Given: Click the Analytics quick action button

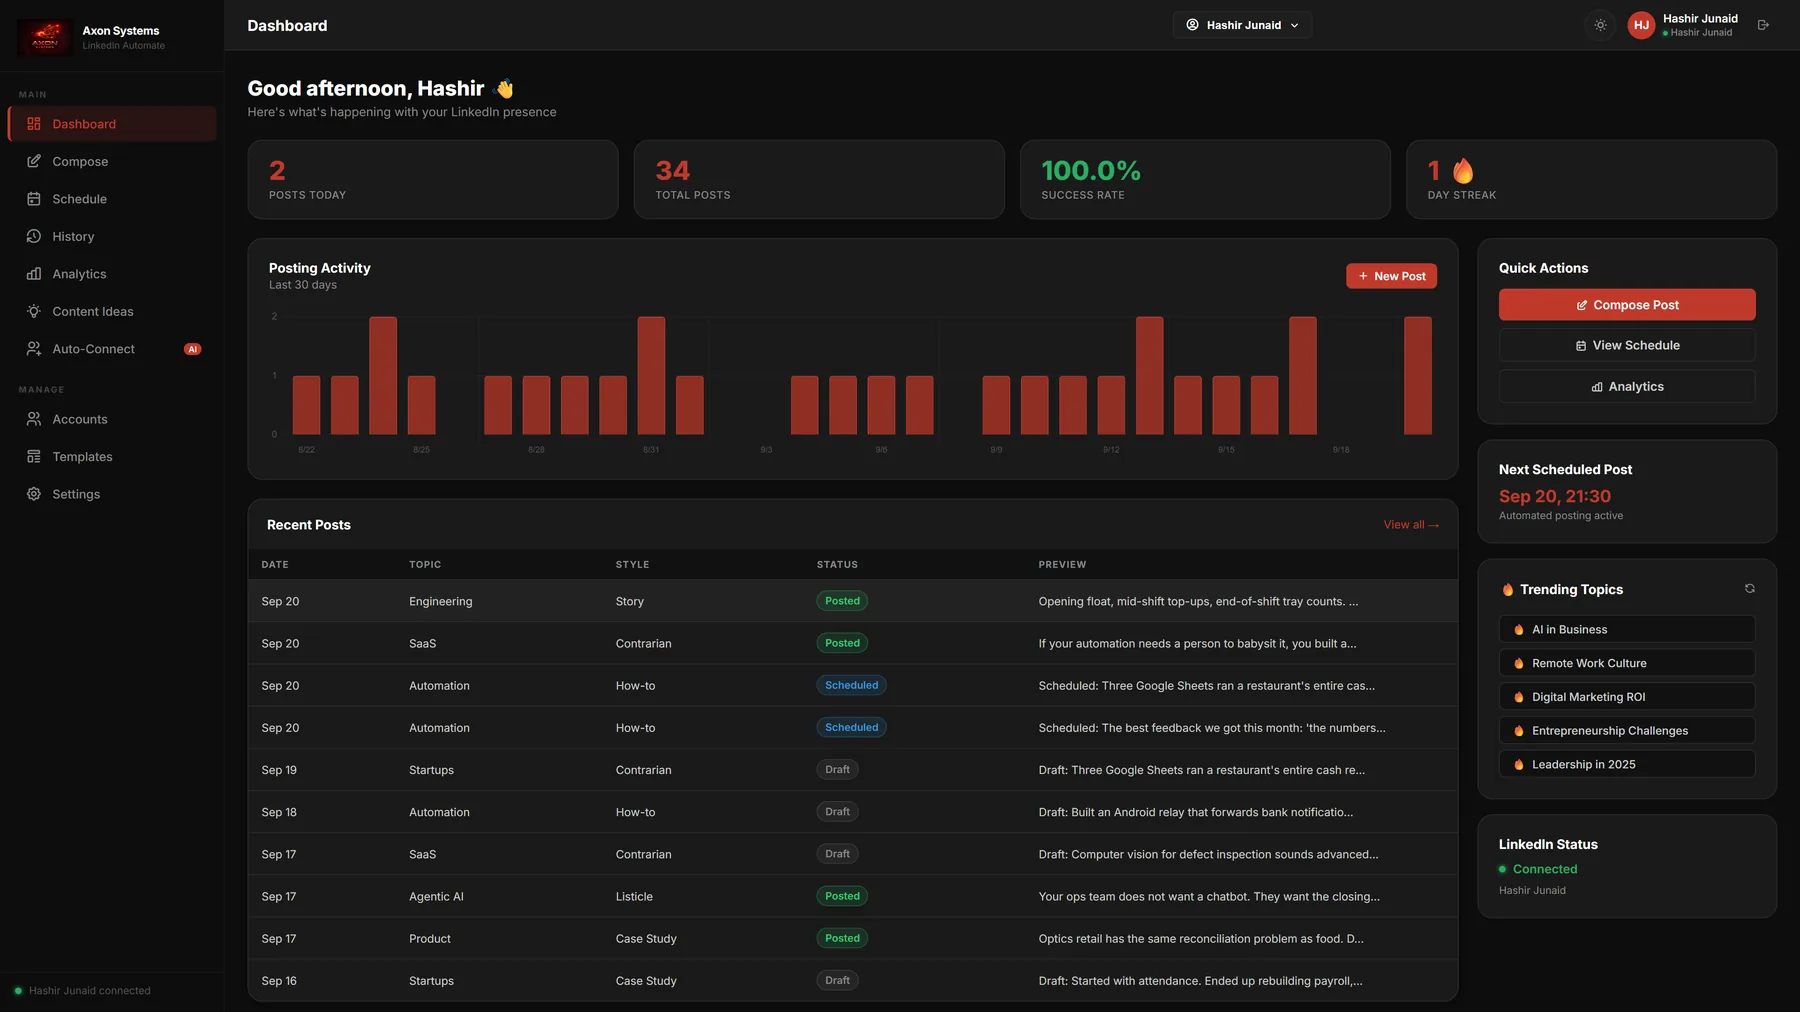Looking at the screenshot, I should (1627, 387).
